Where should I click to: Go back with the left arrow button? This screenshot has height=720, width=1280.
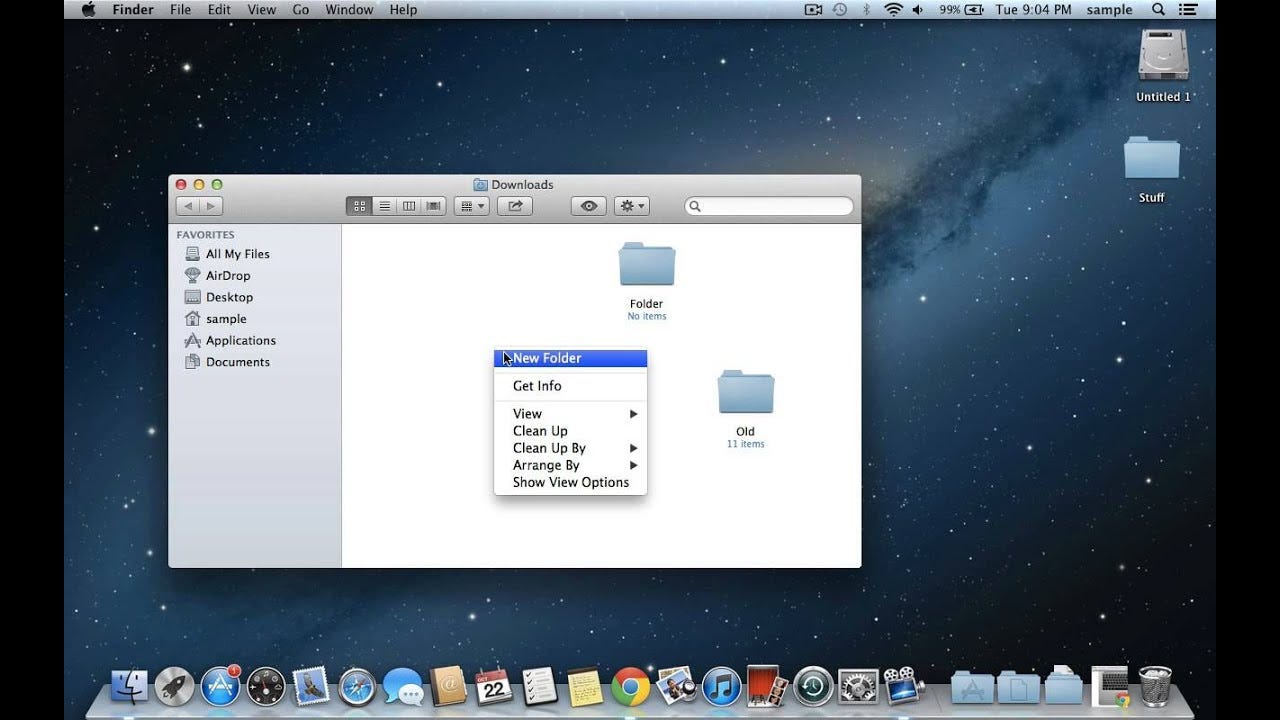click(x=187, y=206)
